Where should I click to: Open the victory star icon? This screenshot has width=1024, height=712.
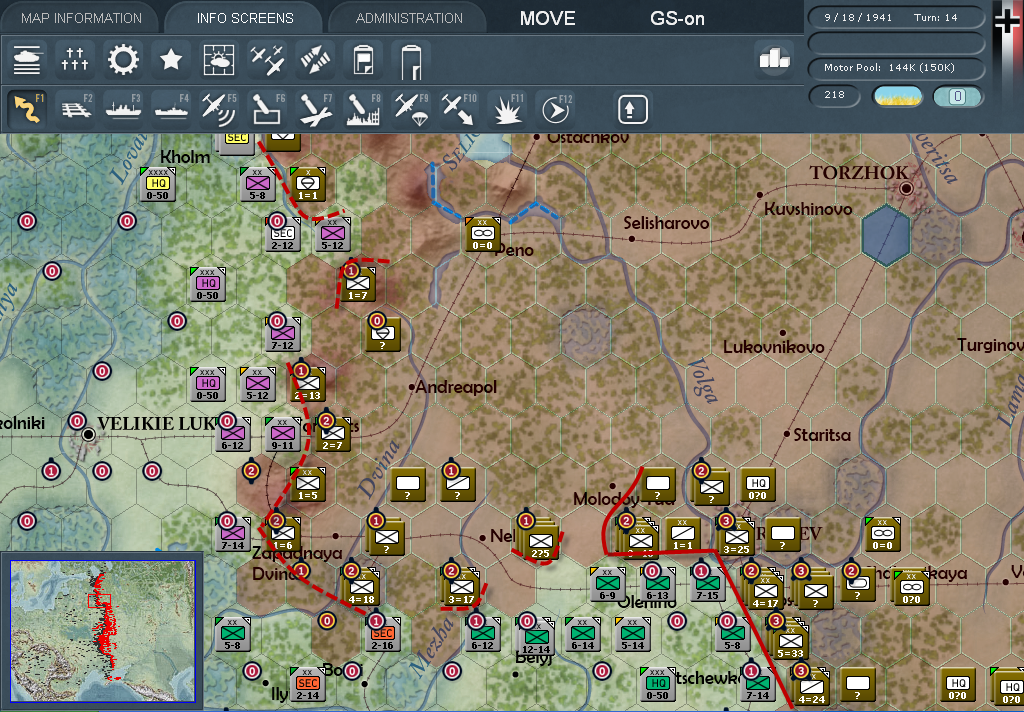(171, 60)
